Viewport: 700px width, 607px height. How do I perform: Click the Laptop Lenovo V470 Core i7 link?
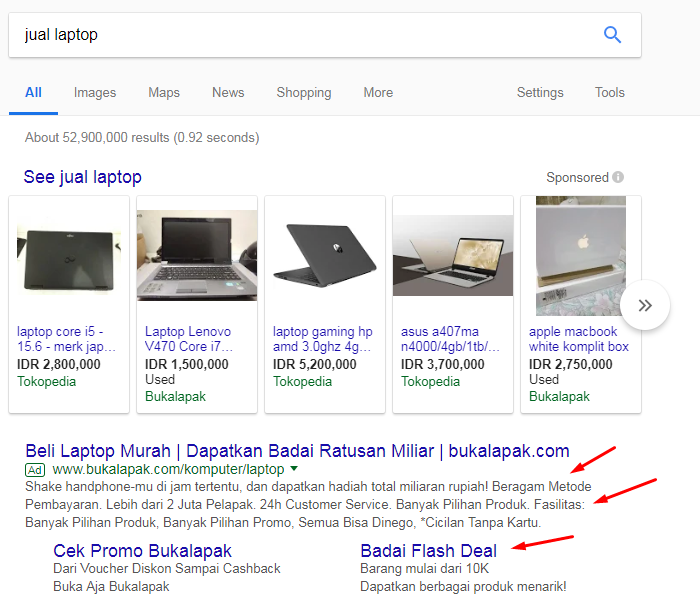click(x=188, y=339)
